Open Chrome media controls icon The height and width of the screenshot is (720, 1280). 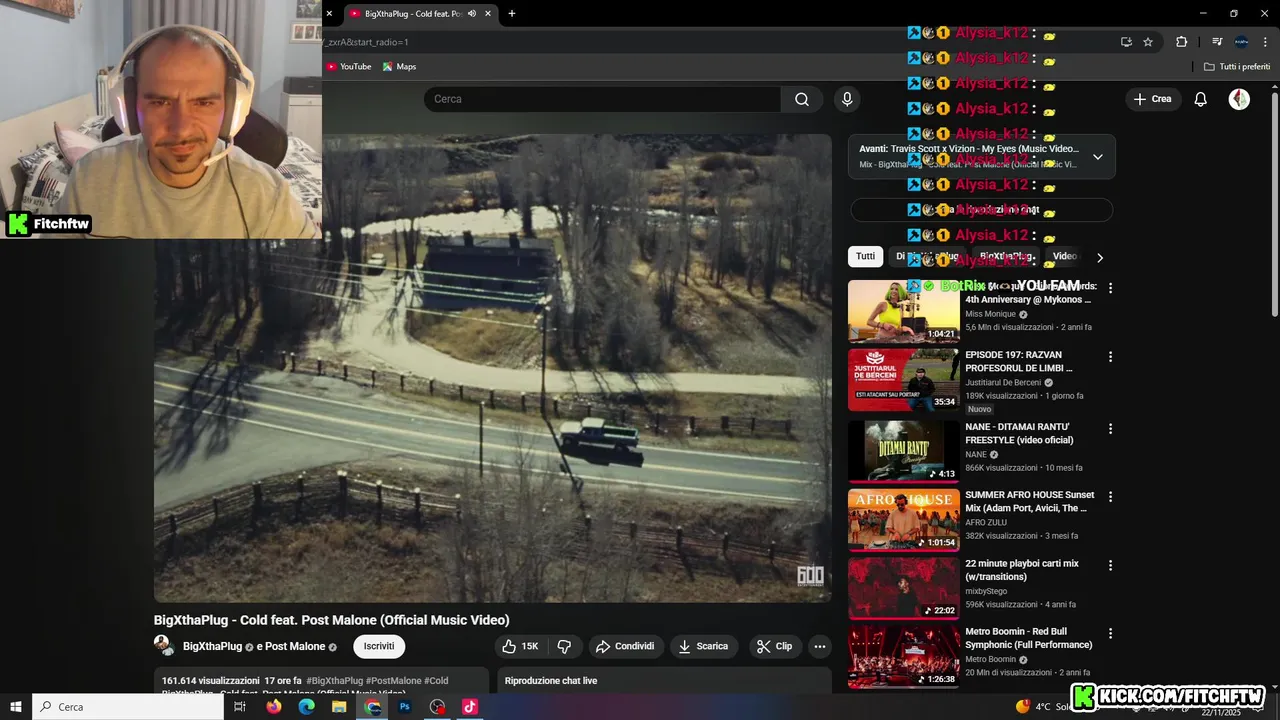pyautogui.click(x=1217, y=42)
